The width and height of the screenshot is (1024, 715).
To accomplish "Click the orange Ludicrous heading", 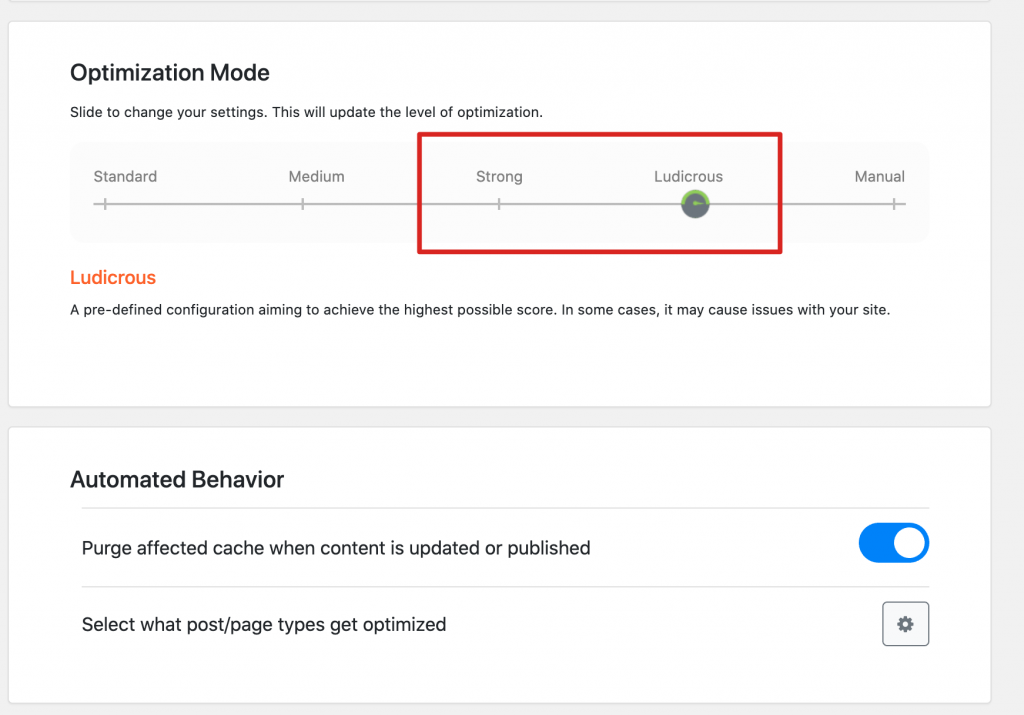I will [113, 277].
